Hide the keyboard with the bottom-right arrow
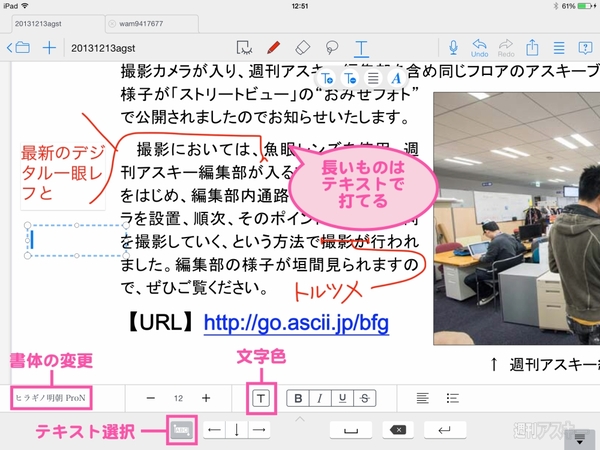Image resolution: width=600 pixels, height=450 pixels. (x=578, y=436)
